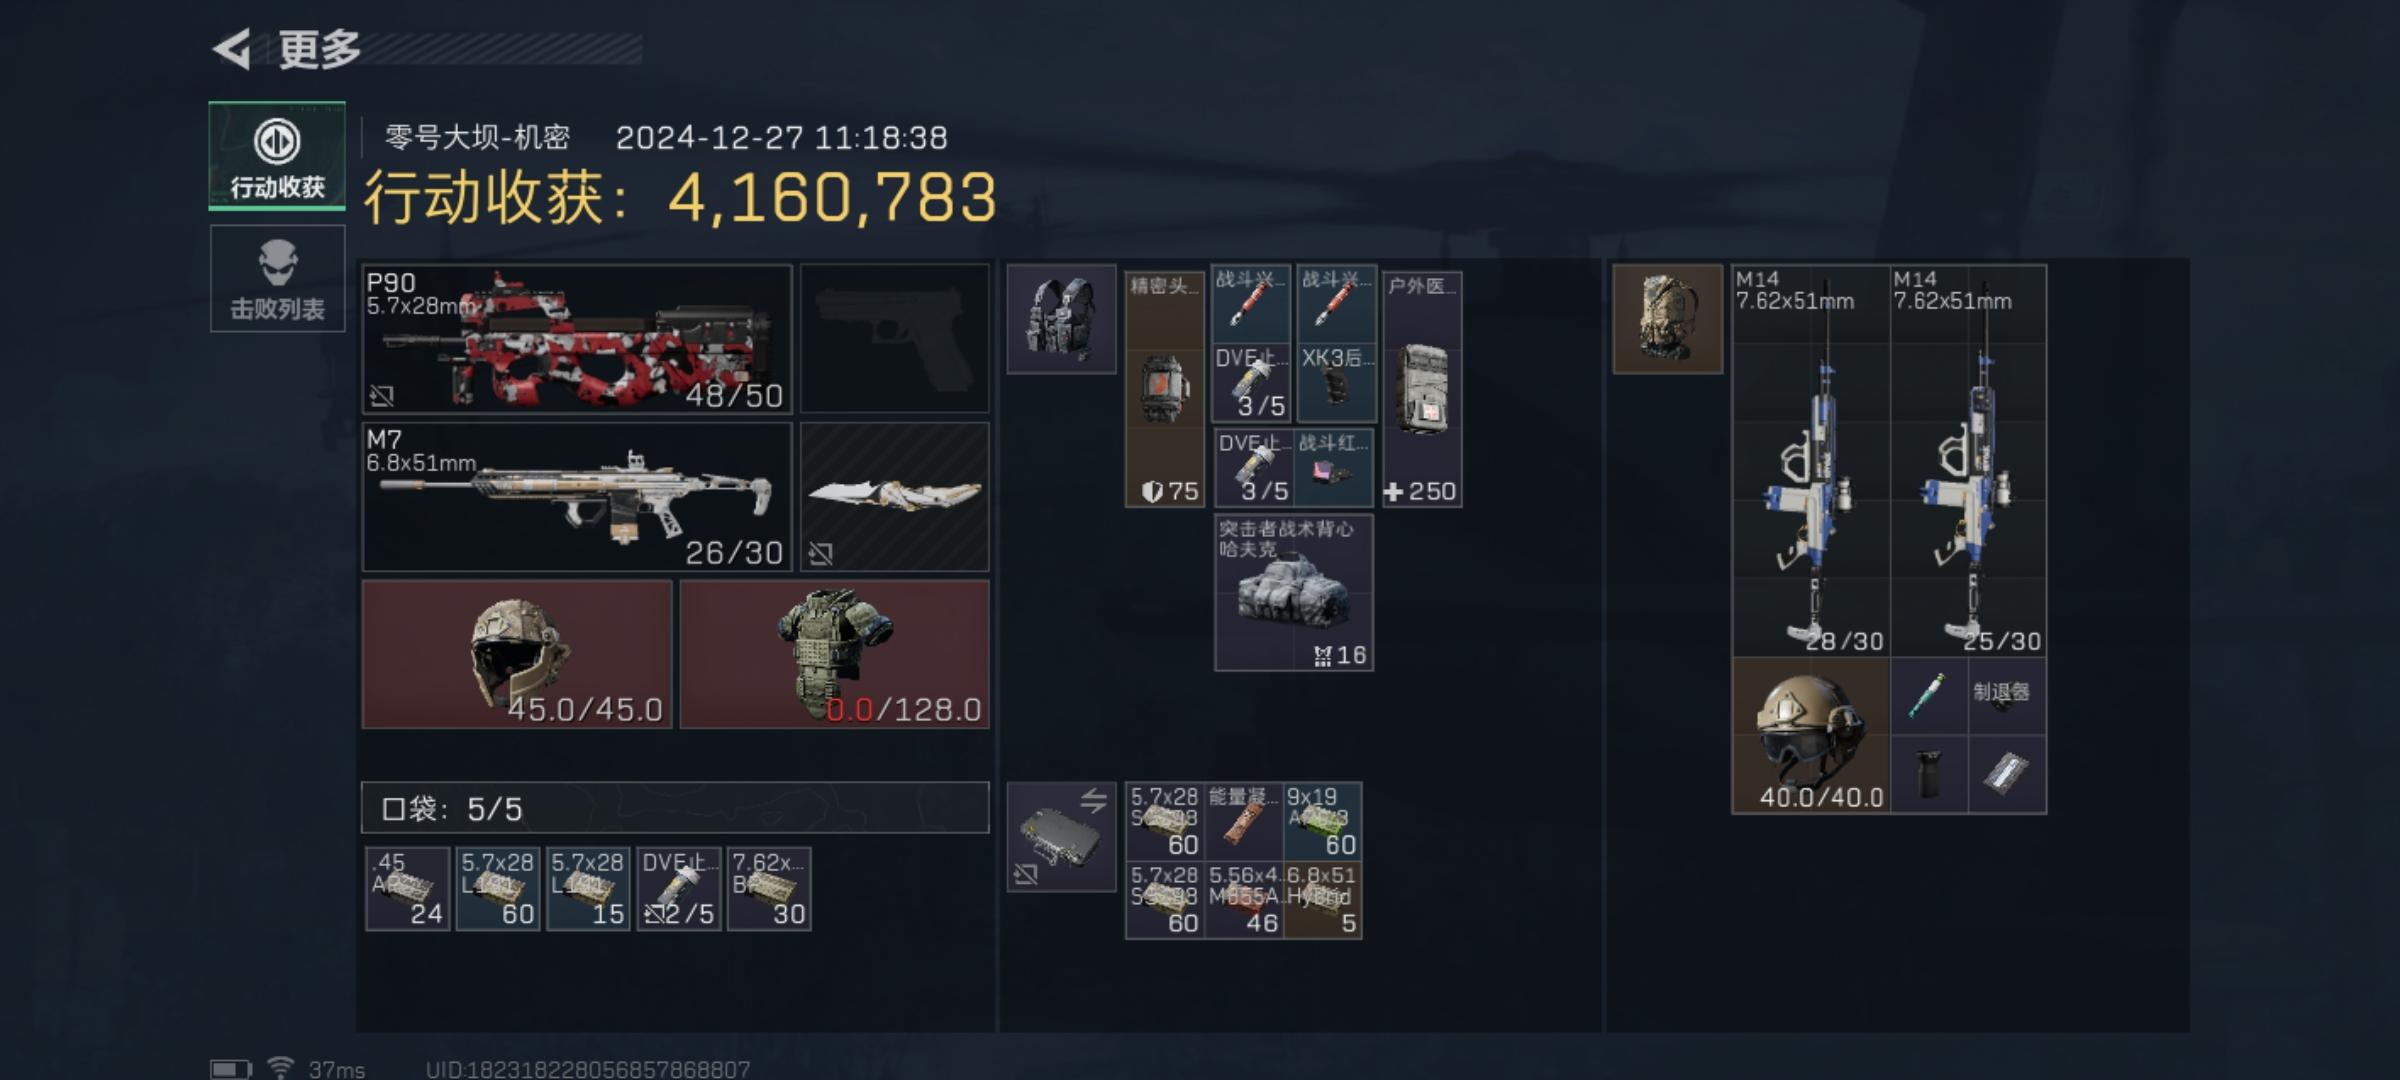Select the 户外医 medical kit item
2400x1080 pixels.
(x=1422, y=389)
